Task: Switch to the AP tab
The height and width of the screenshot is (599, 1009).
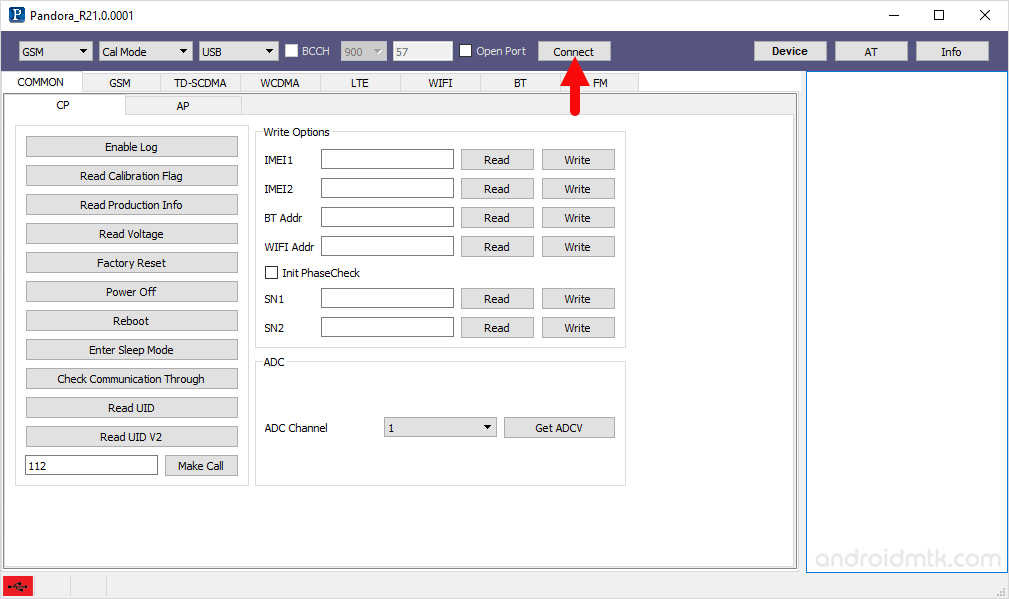Action: tap(182, 104)
